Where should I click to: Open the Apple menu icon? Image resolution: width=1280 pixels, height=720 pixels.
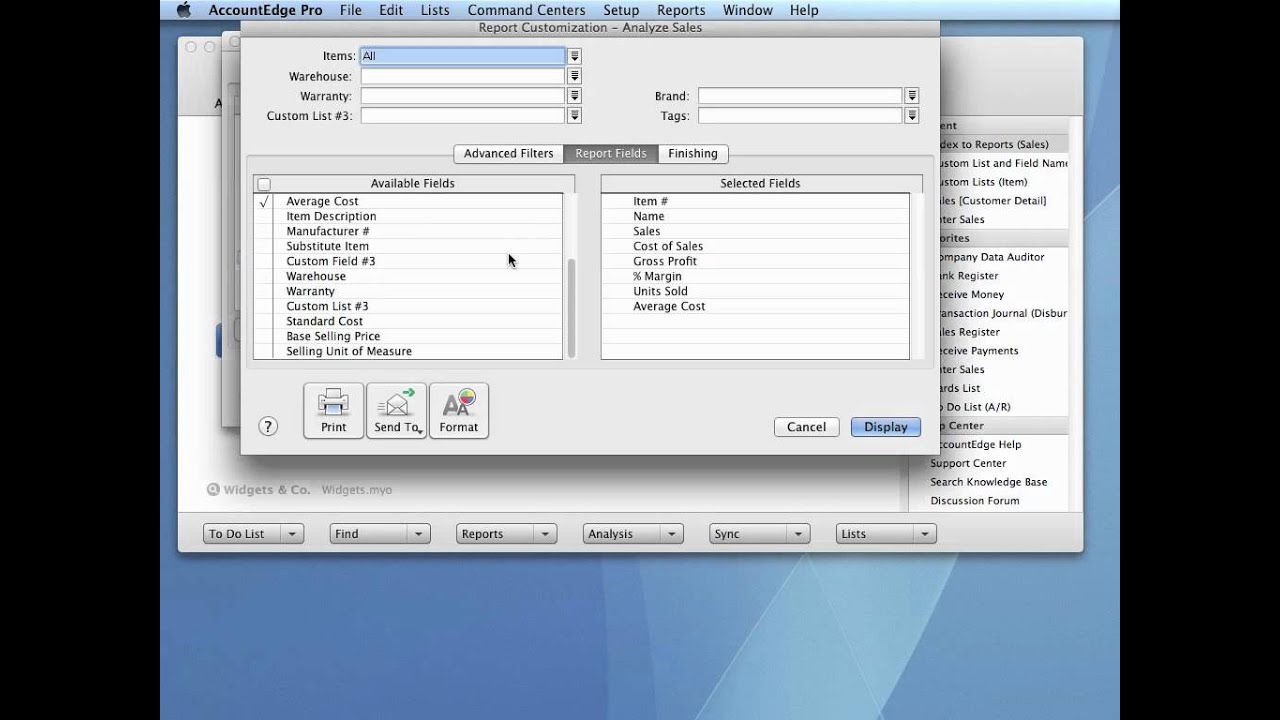pyautogui.click(x=182, y=10)
